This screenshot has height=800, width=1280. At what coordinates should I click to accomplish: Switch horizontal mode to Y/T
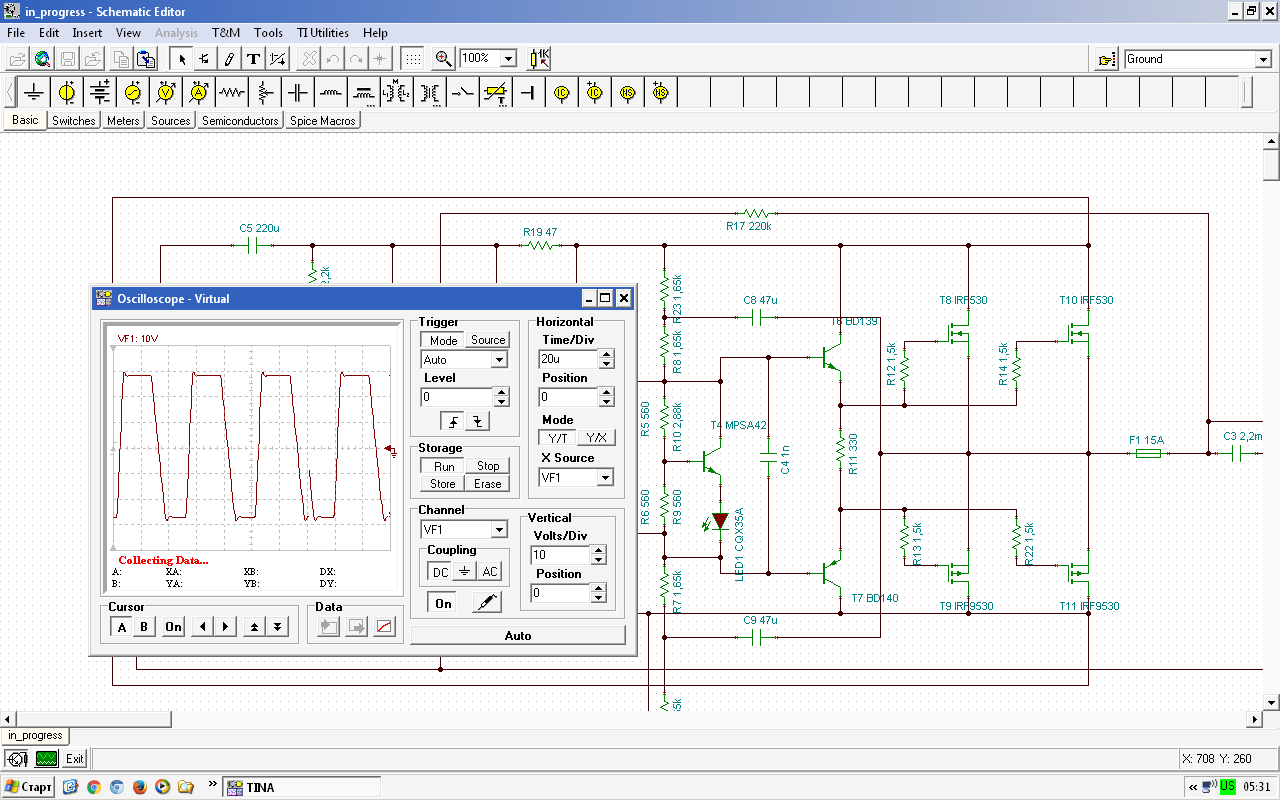click(558, 438)
